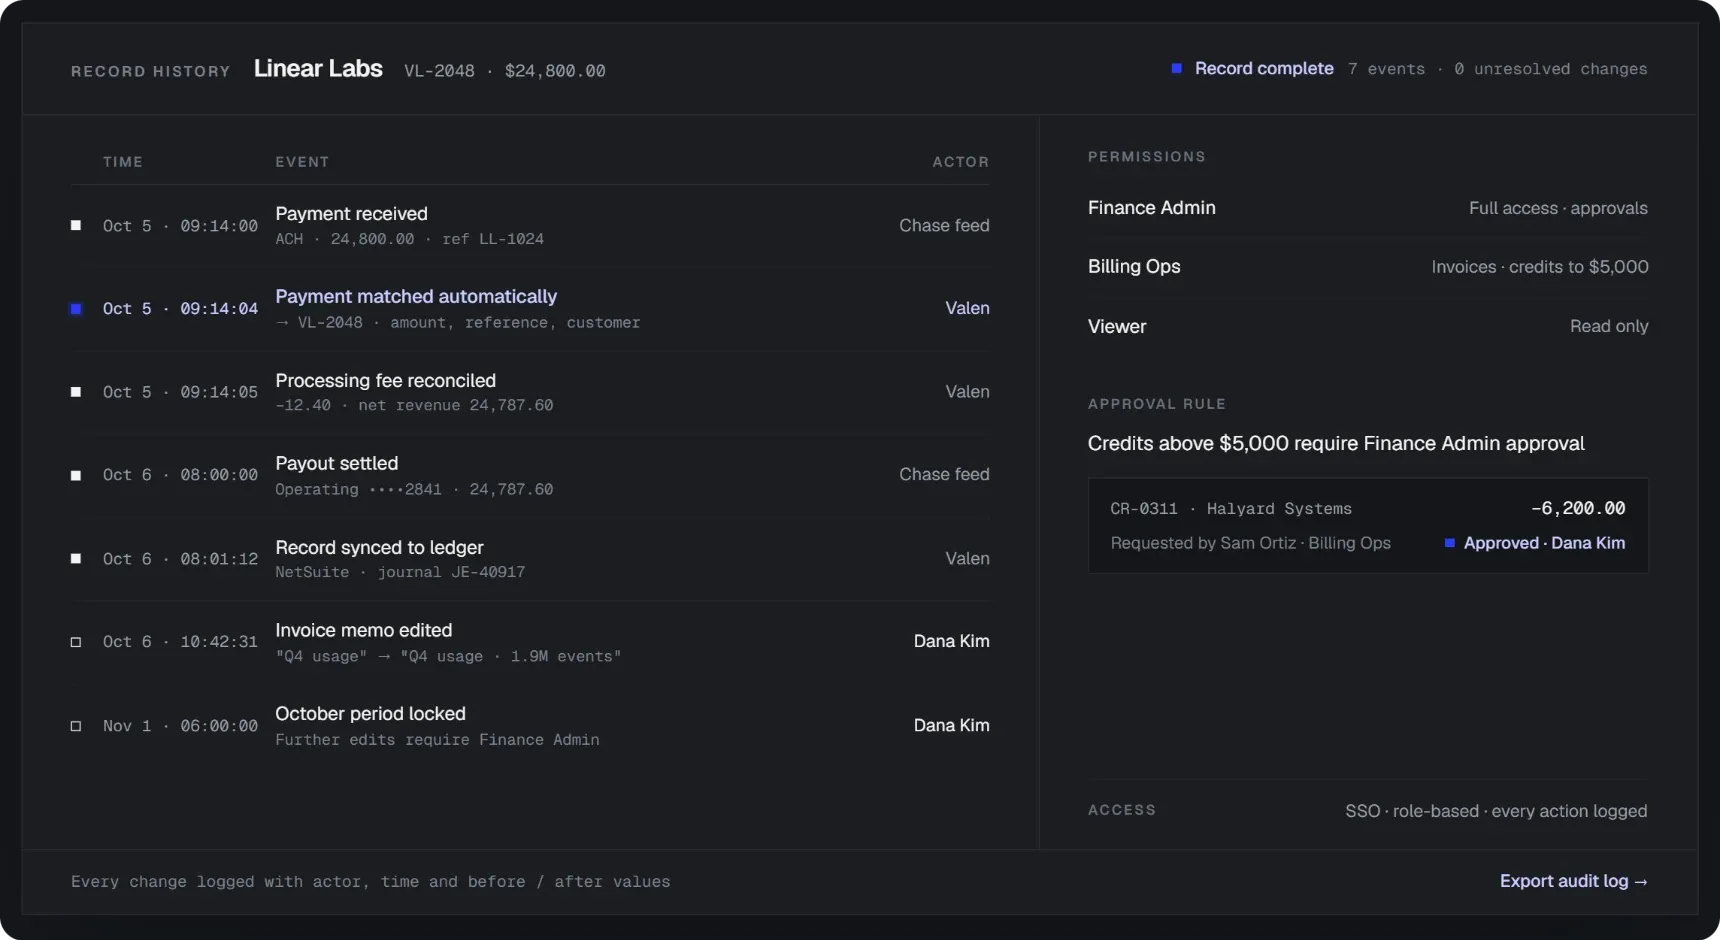Click the 0 unresolved changes text

1550,69
